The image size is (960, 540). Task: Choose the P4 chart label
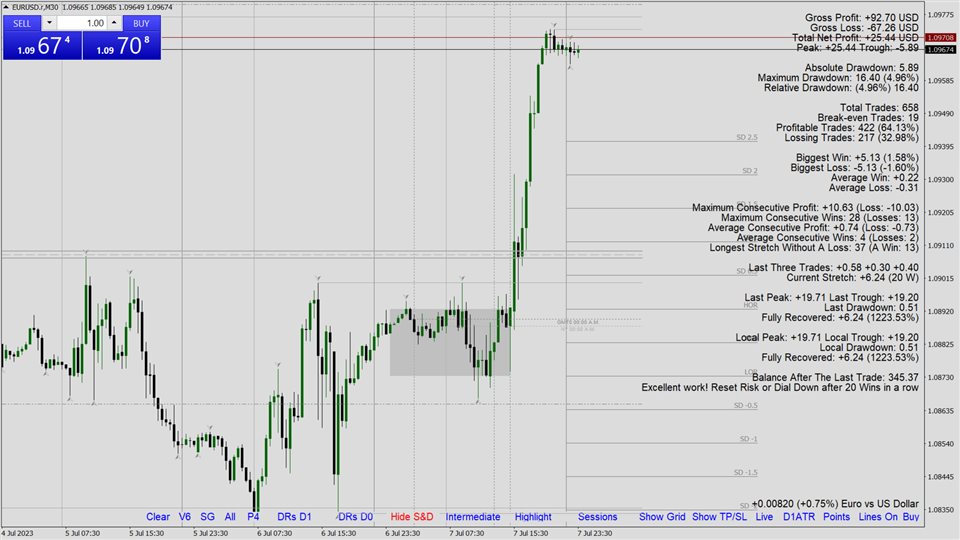pos(253,517)
